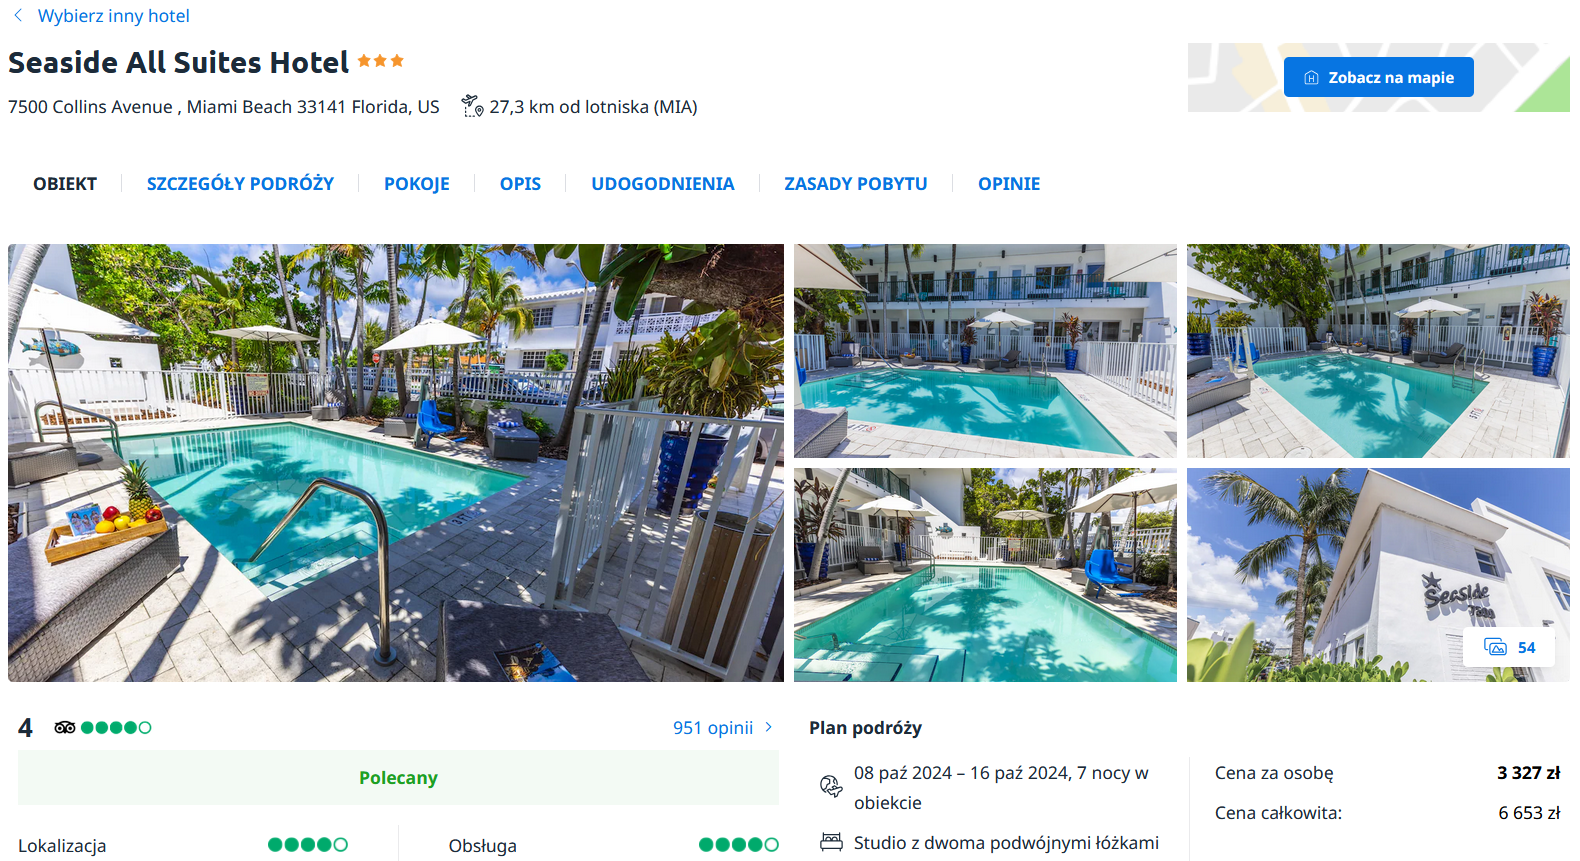Image resolution: width=1580 pixels, height=861 pixels.
Task: Follow the Wybierz inny hotel link
Action: coord(114,16)
